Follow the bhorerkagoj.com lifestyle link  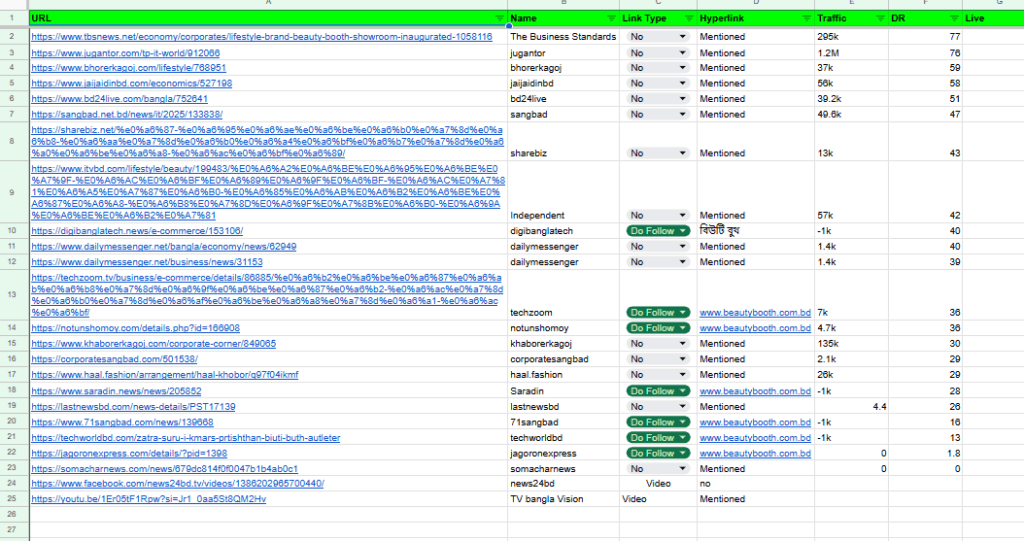pyautogui.click(x=129, y=68)
